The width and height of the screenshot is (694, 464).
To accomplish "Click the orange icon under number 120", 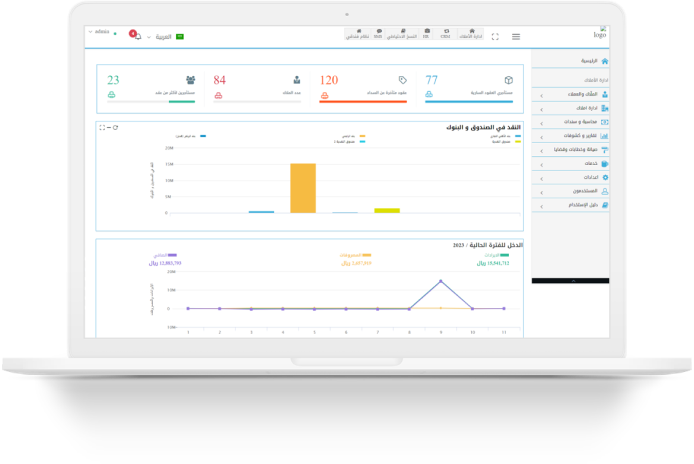I will point(324,96).
